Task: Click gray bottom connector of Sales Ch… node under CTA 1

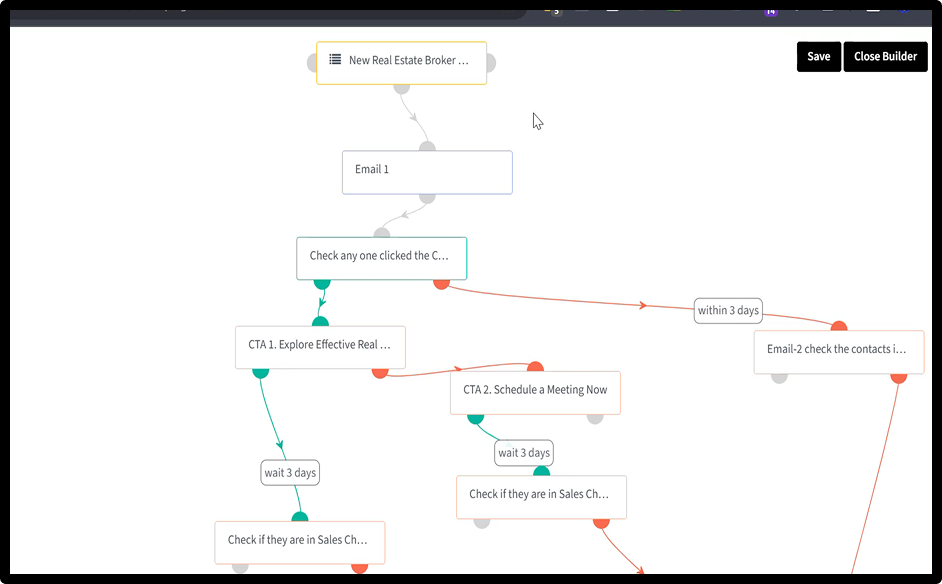Action: coord(240,568)
